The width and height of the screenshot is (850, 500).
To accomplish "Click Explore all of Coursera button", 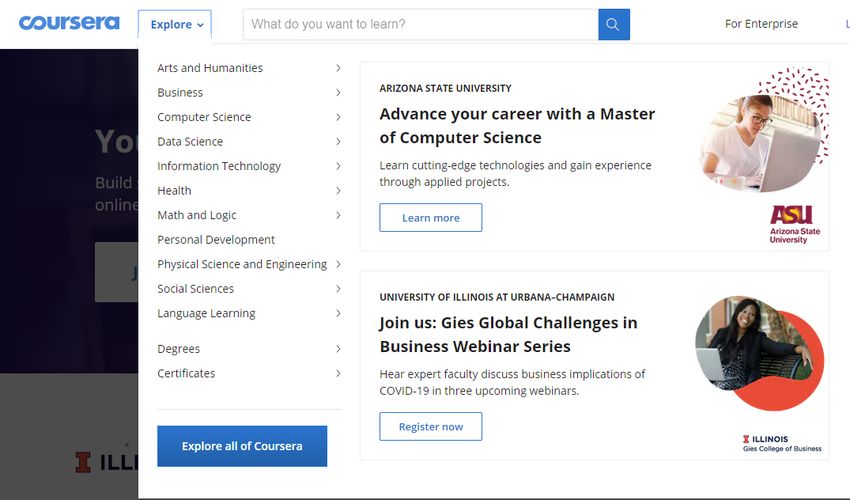I will (x=242, y=446).
